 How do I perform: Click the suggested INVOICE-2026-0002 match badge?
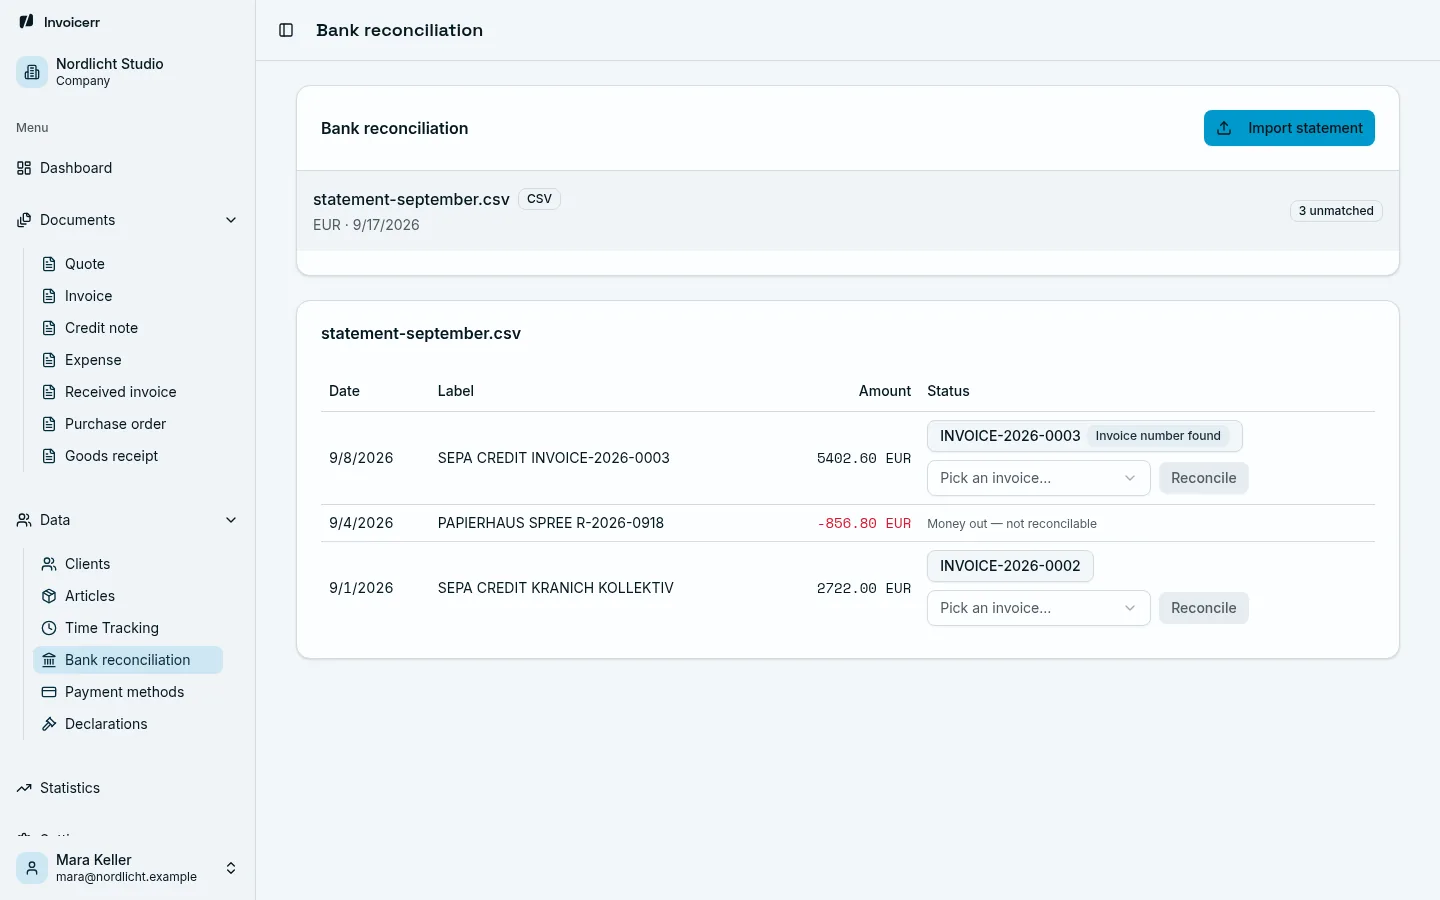click(x=1010, y=566)
